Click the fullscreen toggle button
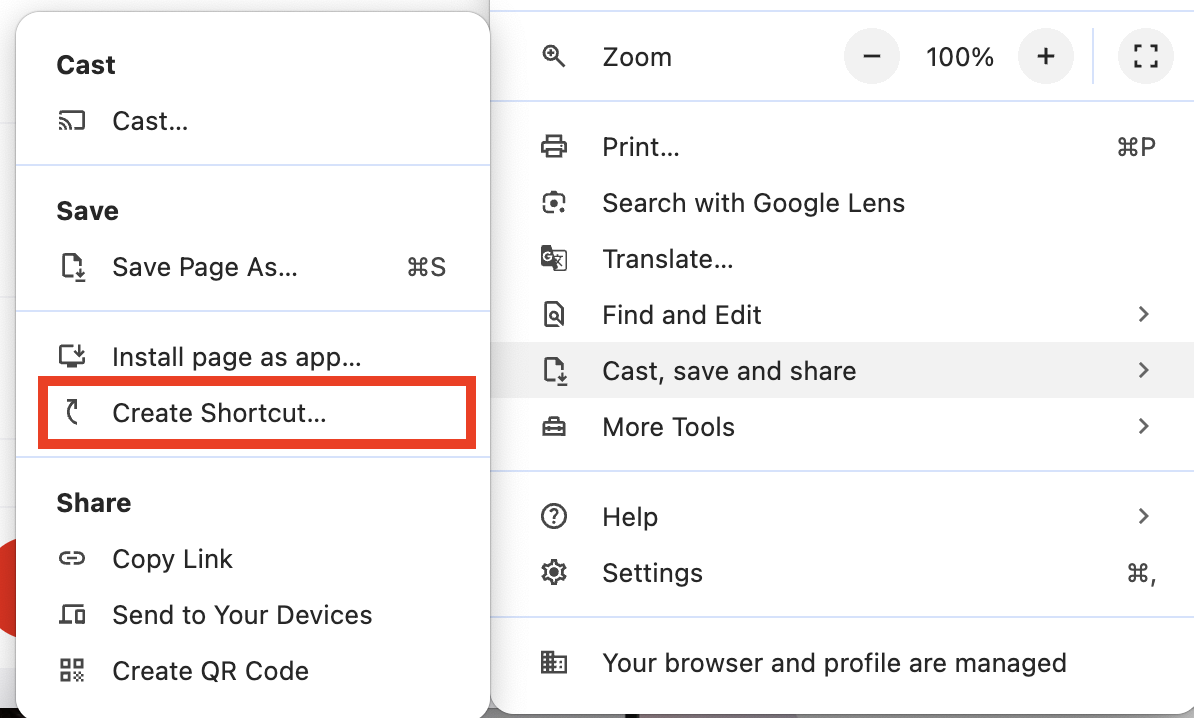1194x718 pixels. coord(1146,57)
